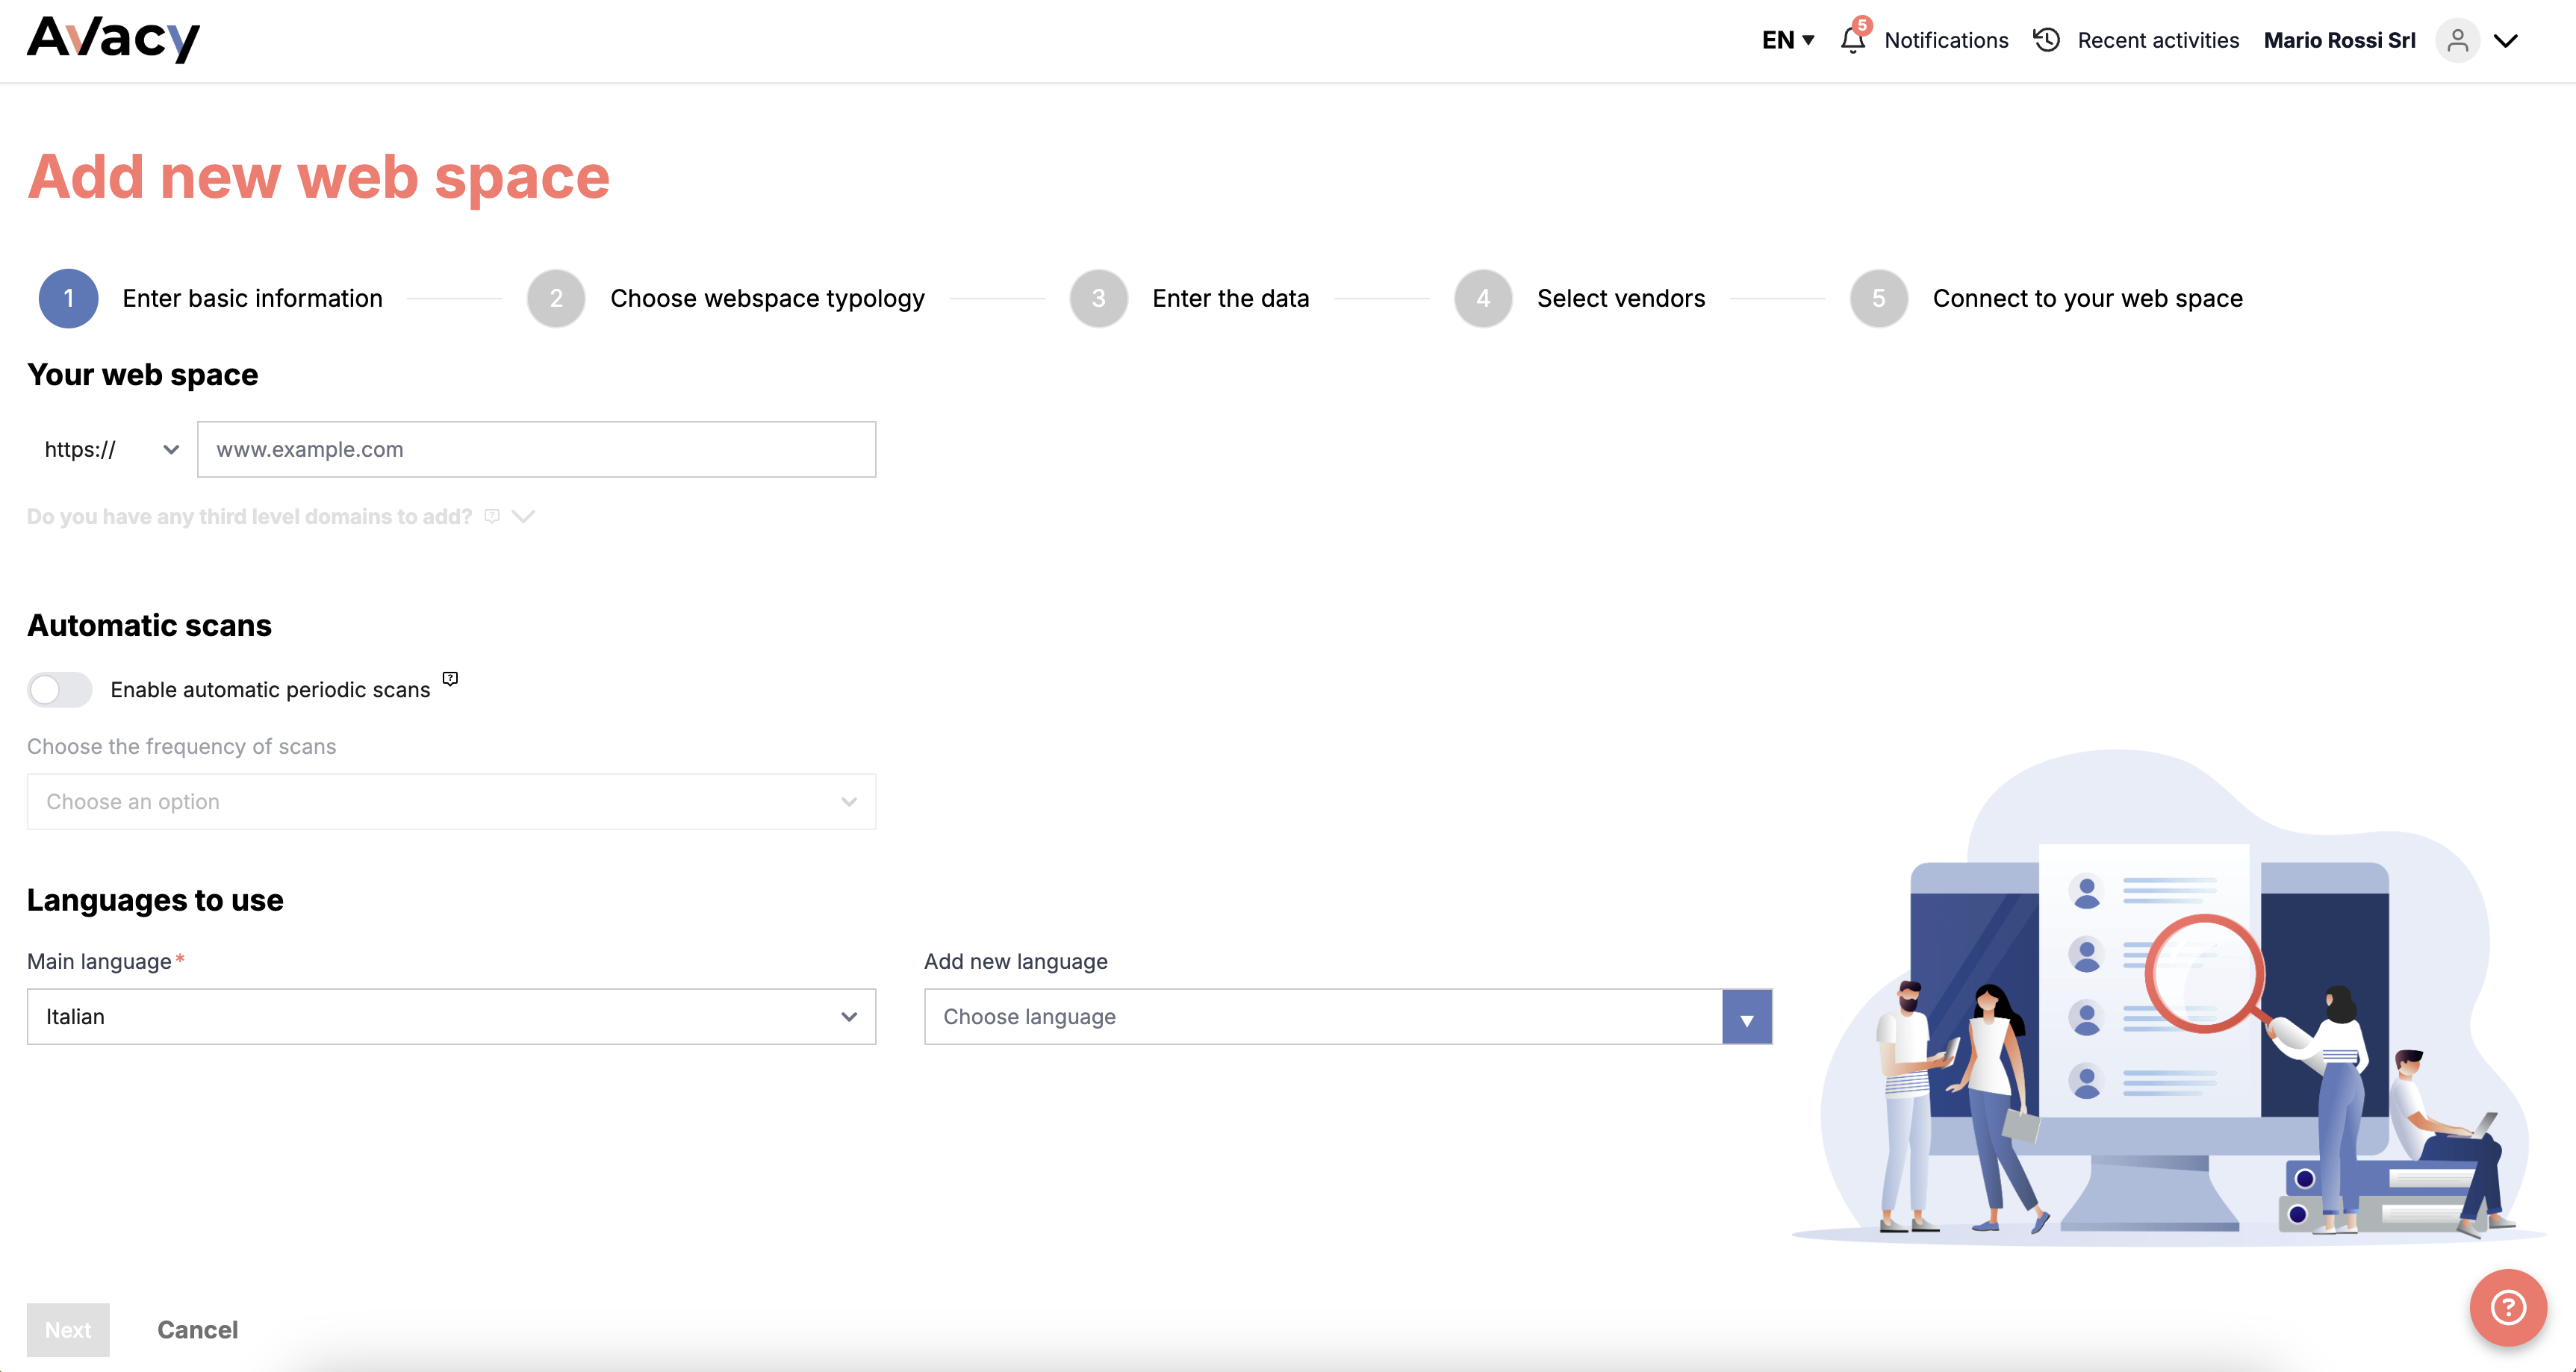Click step 1 circle icon

point(68,298)
